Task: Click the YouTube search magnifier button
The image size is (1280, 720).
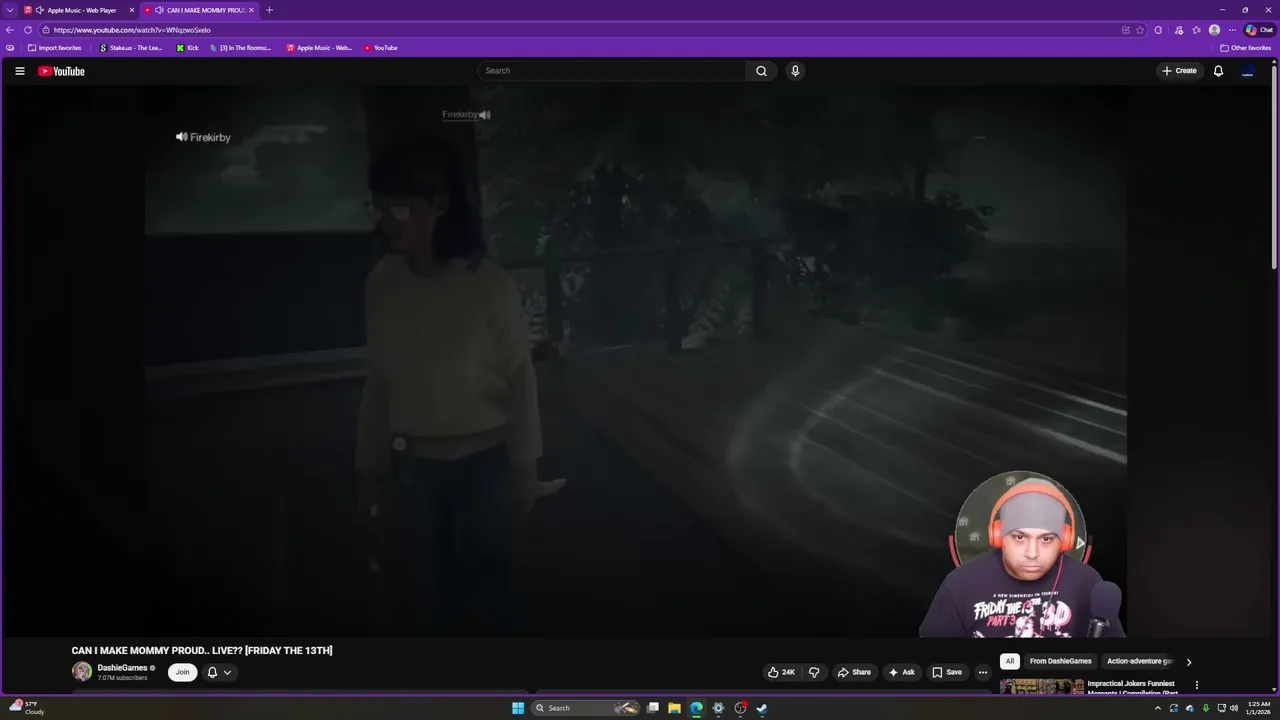Action: tap(761, 71)
